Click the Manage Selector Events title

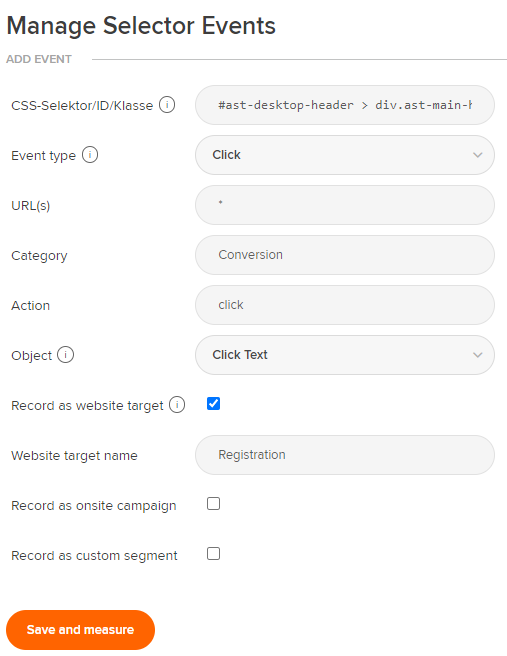click(x=141, y=26)
